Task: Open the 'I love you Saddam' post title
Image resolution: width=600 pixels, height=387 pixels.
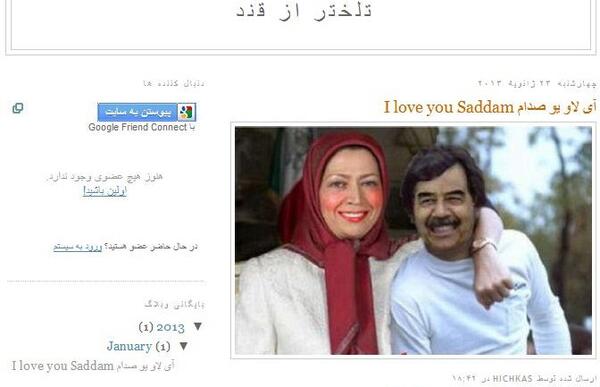Action: click(490, 108)
